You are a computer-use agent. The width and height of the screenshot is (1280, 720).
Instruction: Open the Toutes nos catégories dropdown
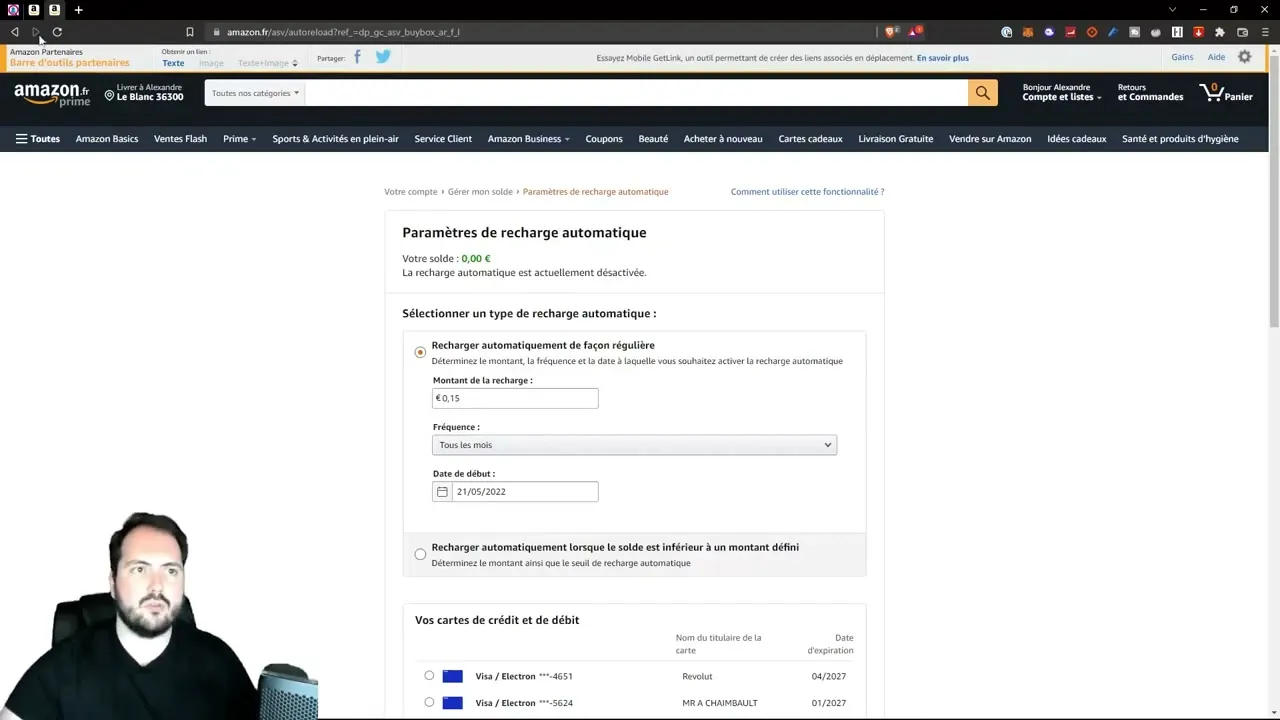[253, 92]
